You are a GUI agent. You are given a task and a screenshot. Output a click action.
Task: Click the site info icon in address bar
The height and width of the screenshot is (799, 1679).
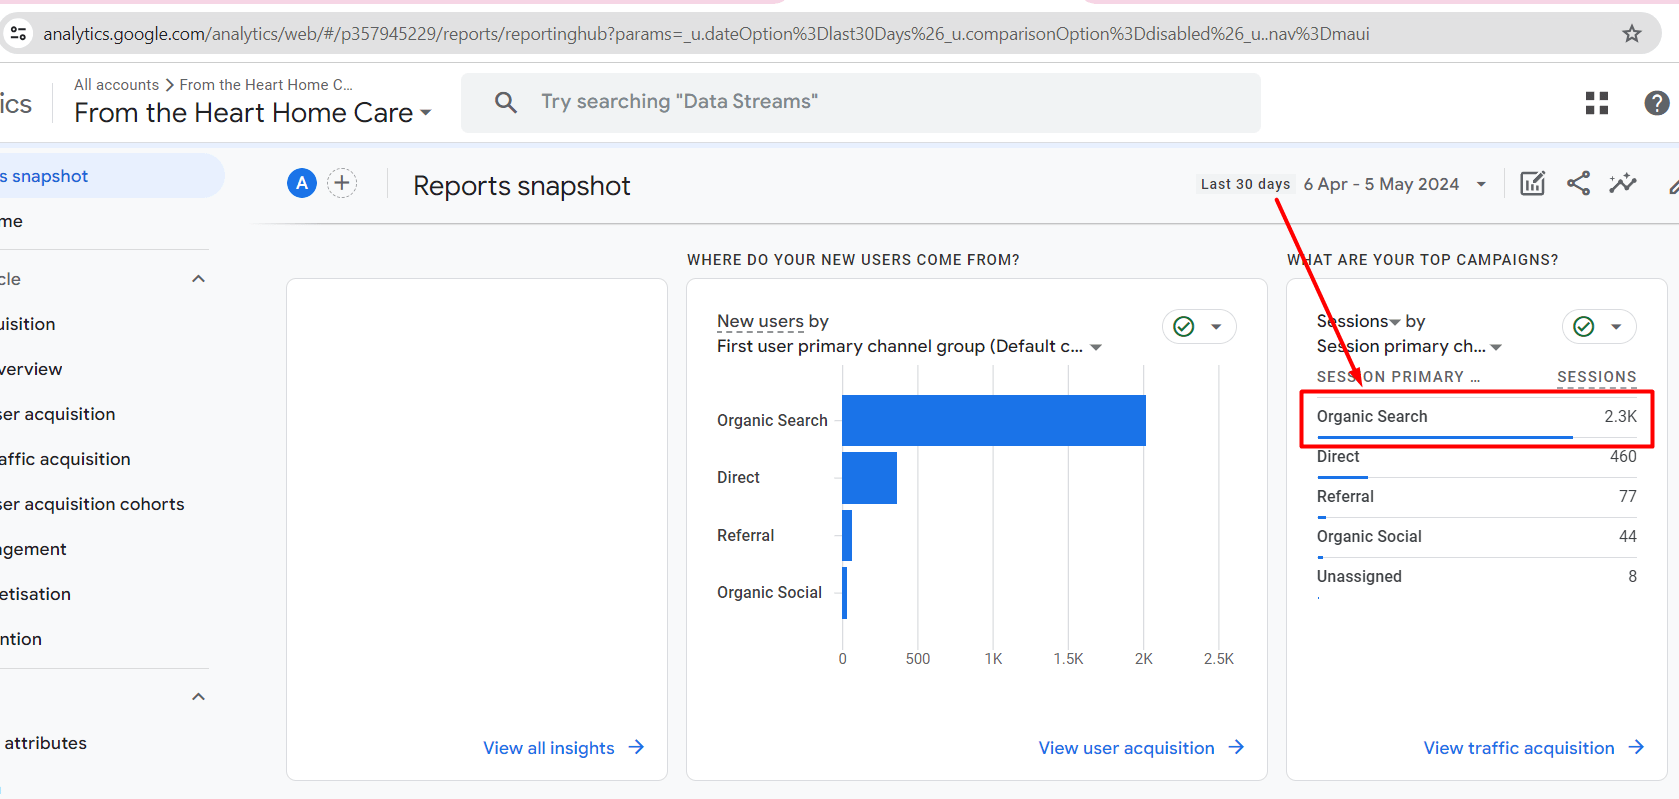(18, 33)
